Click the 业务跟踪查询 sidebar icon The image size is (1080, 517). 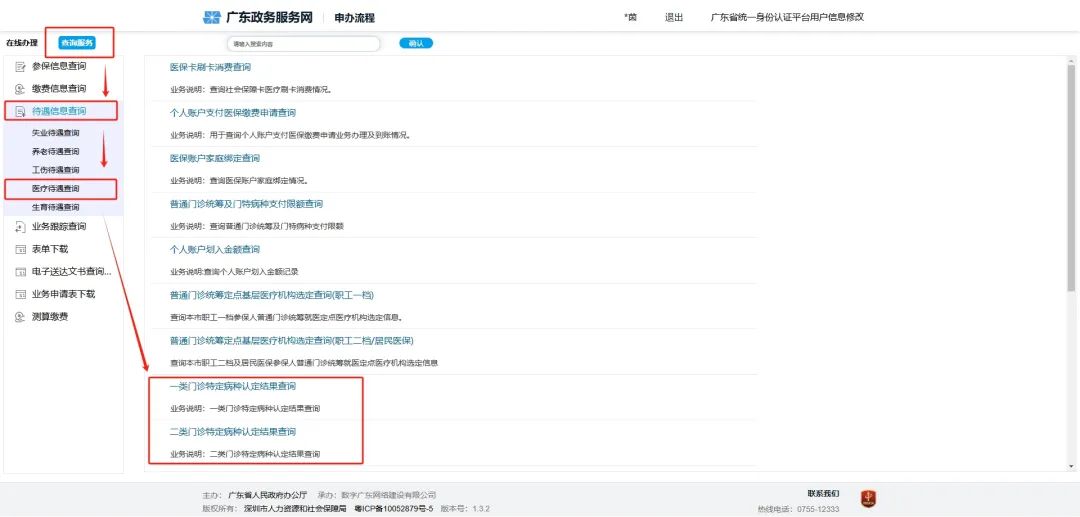tap(20, 226)
